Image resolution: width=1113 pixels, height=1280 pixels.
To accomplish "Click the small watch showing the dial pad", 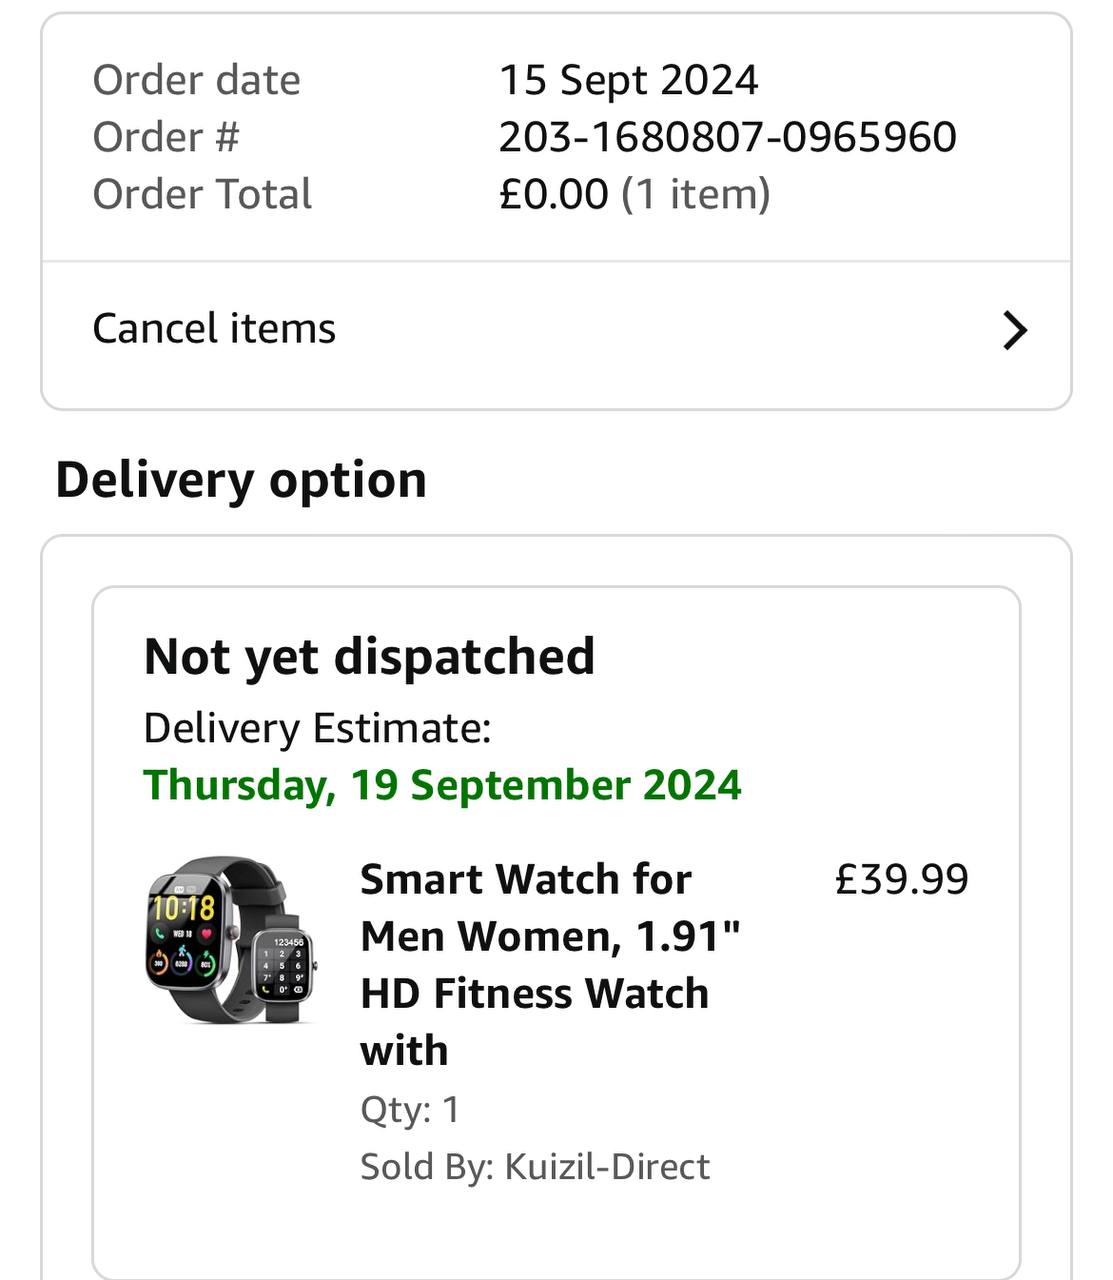I will [x=283, y=966].
